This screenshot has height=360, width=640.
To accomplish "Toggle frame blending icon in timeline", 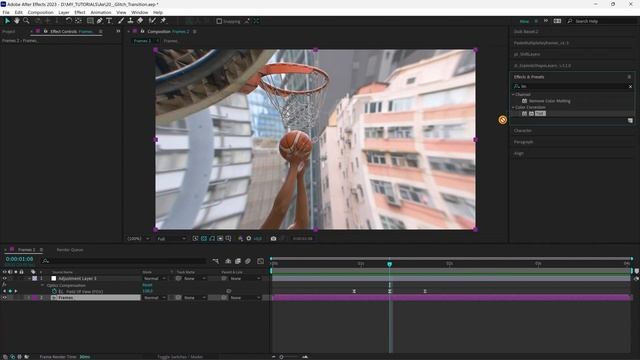I will (x=238, y=261).
